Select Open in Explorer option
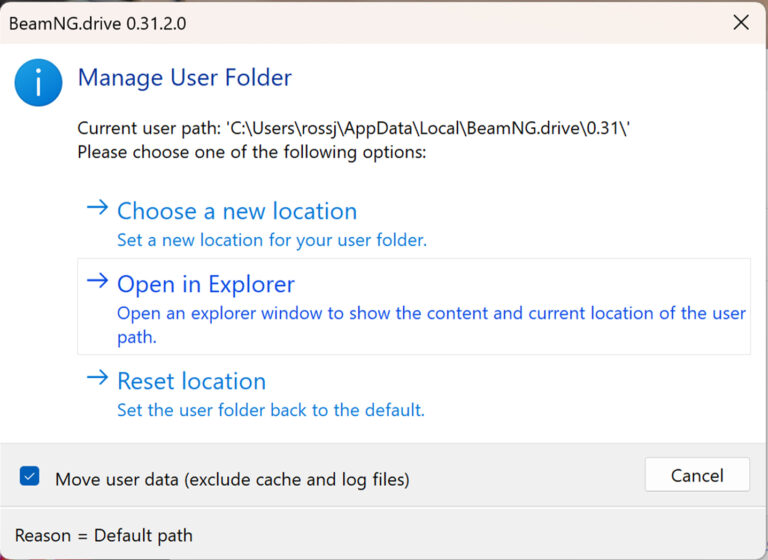Screen dimensions: 768x560 click(x=205, y=284)
